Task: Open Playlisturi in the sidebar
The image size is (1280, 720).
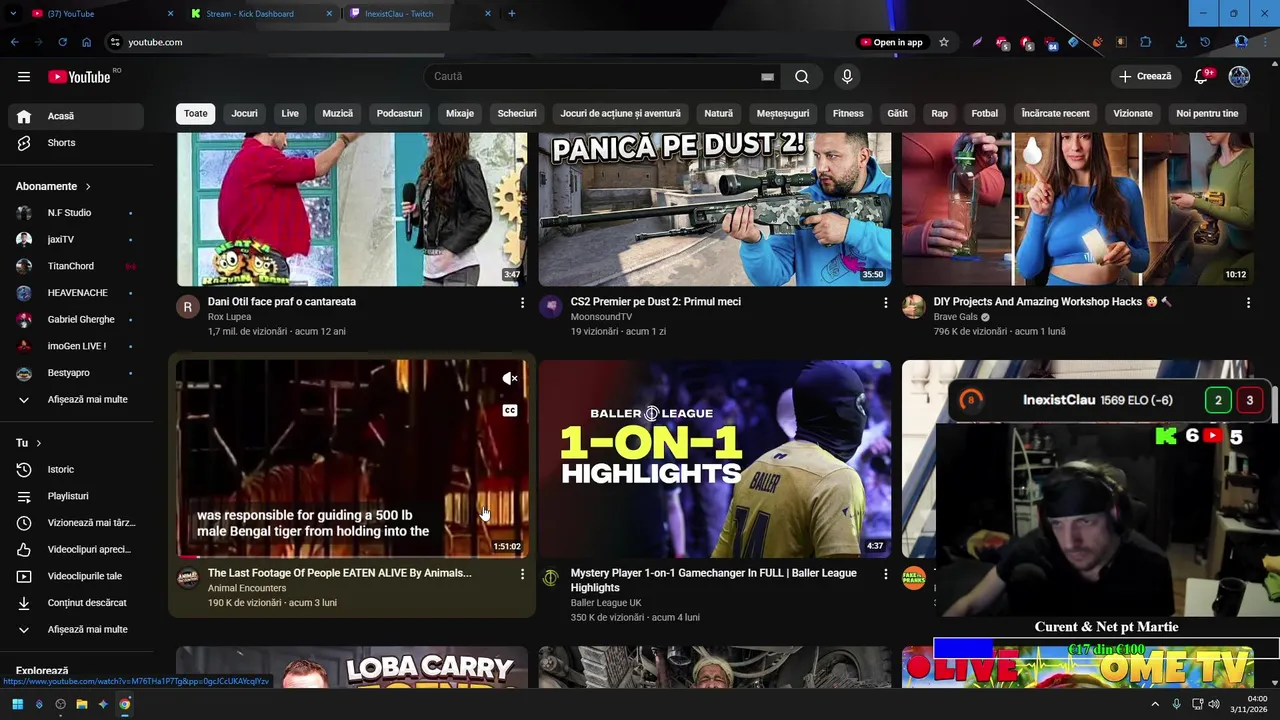Action: click(76, 496)
